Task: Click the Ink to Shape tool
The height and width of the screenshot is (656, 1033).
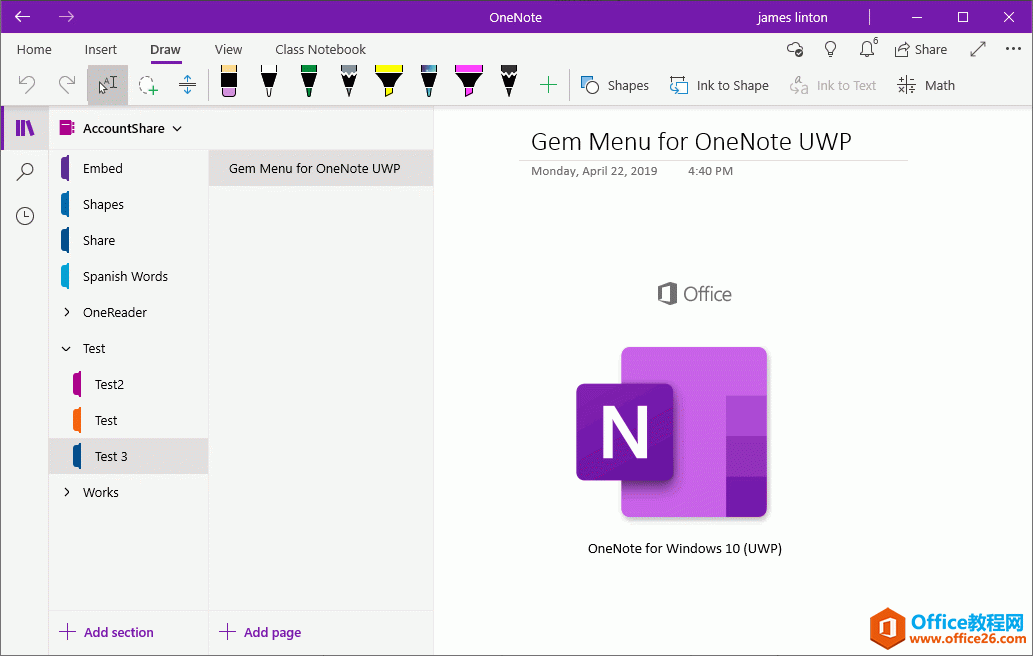Action: [x=718, y=85]
